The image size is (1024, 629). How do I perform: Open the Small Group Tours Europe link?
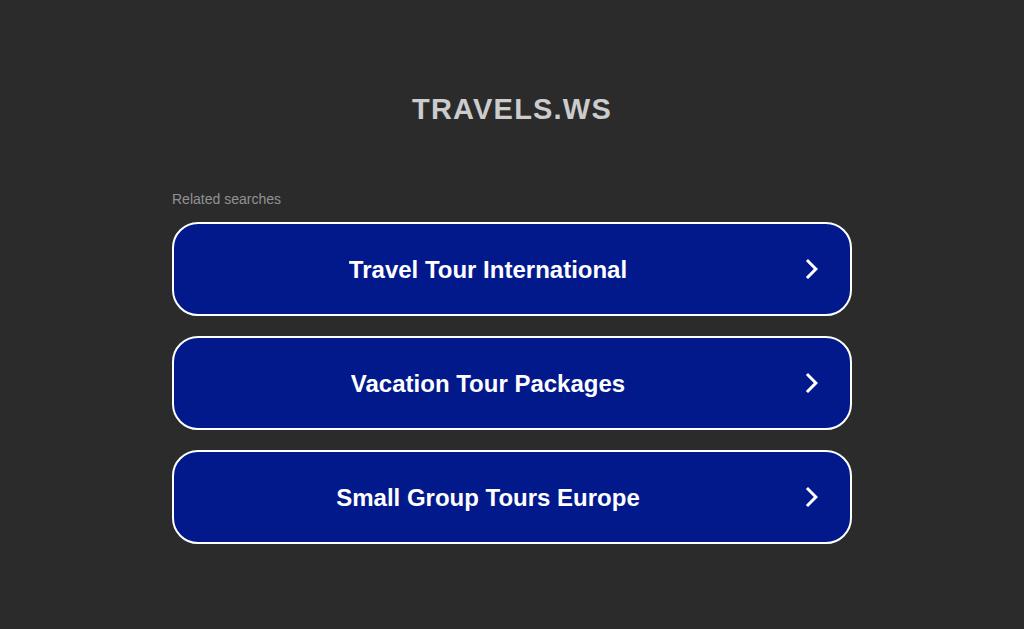(x=511, y=497)
